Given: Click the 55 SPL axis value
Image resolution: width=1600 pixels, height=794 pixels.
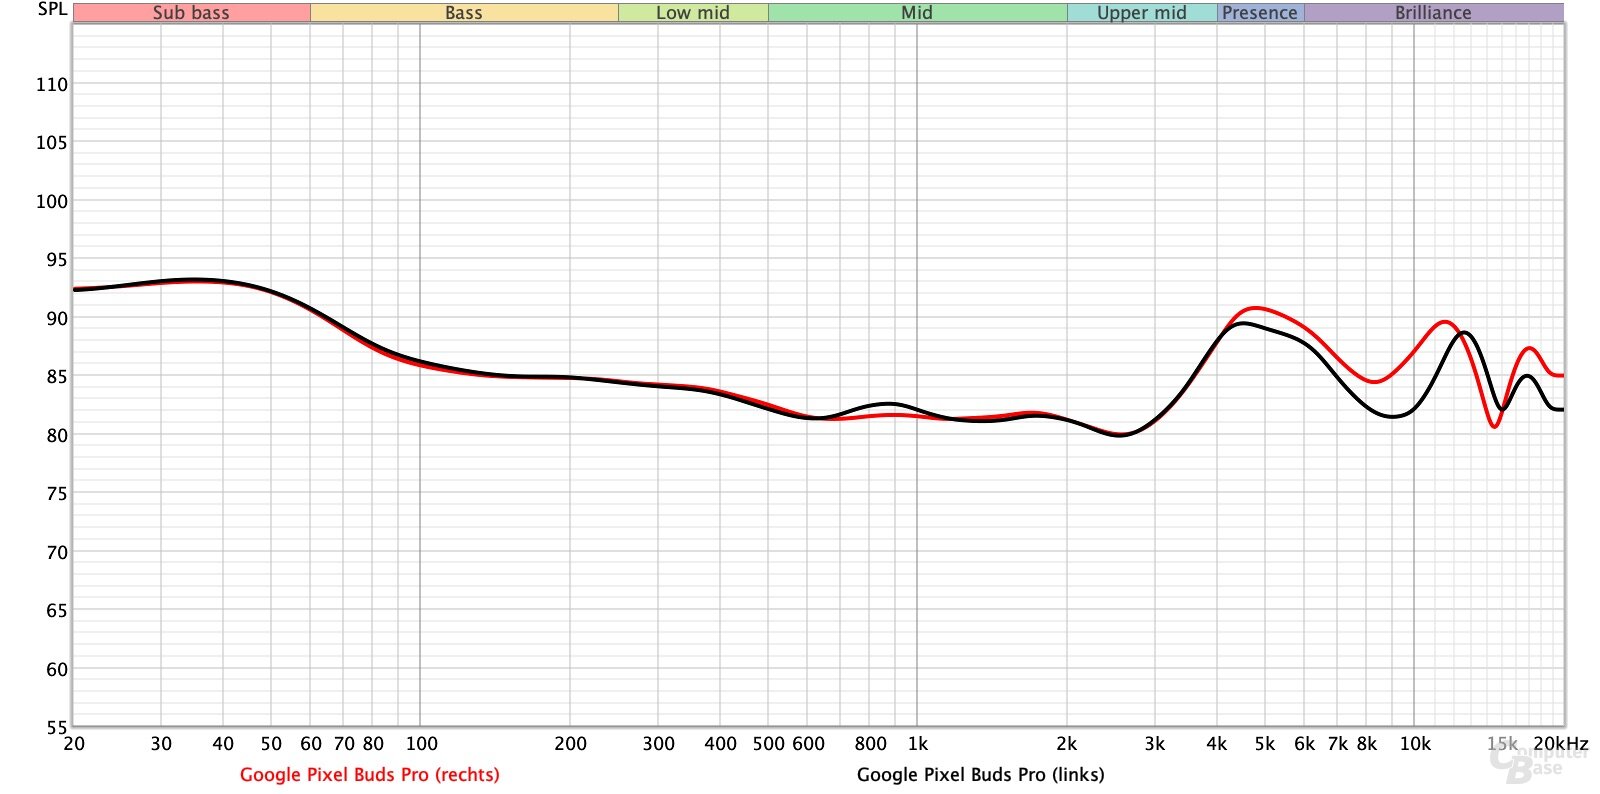Looking at the screenshot, I should pyautogui.click(x=57, y=728).
